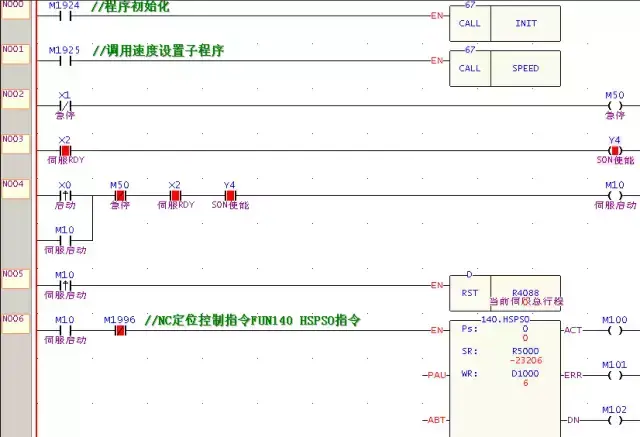
Task: Select the X2 contact in rung N003
Action: [65, 151]
